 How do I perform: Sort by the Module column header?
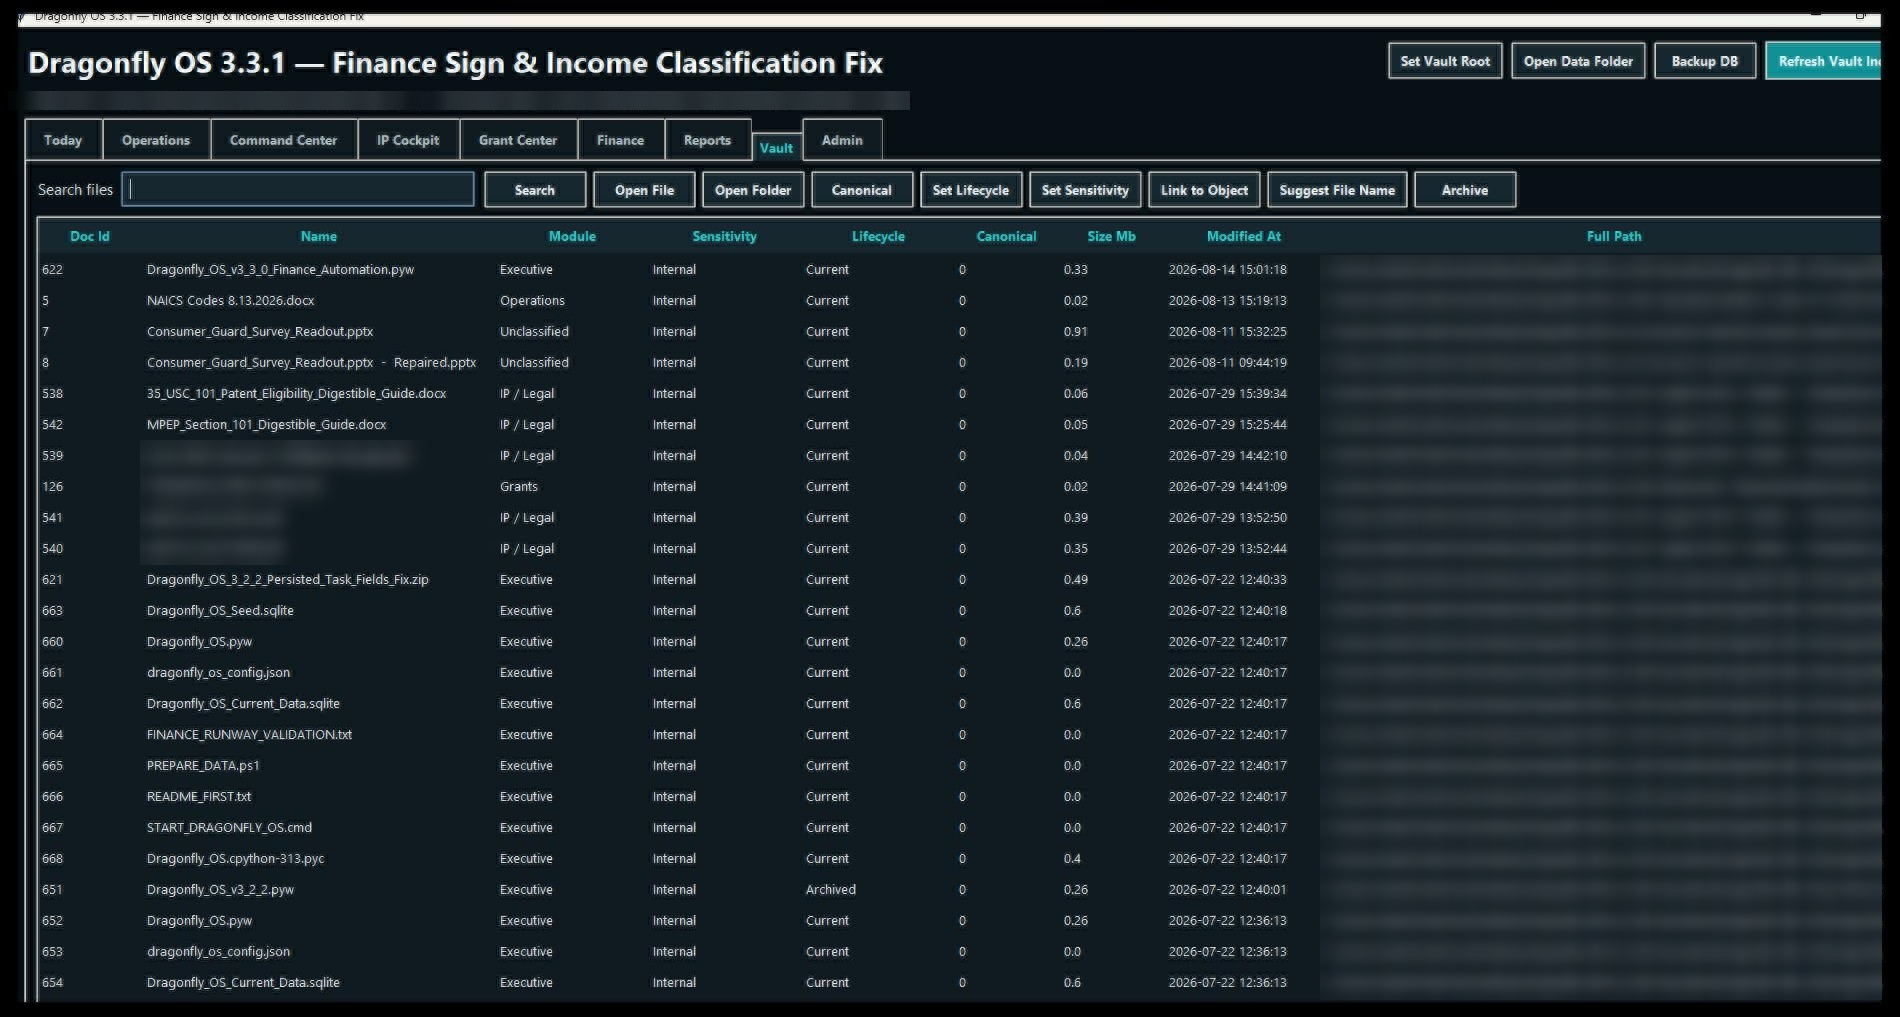[x=572, y=237]
